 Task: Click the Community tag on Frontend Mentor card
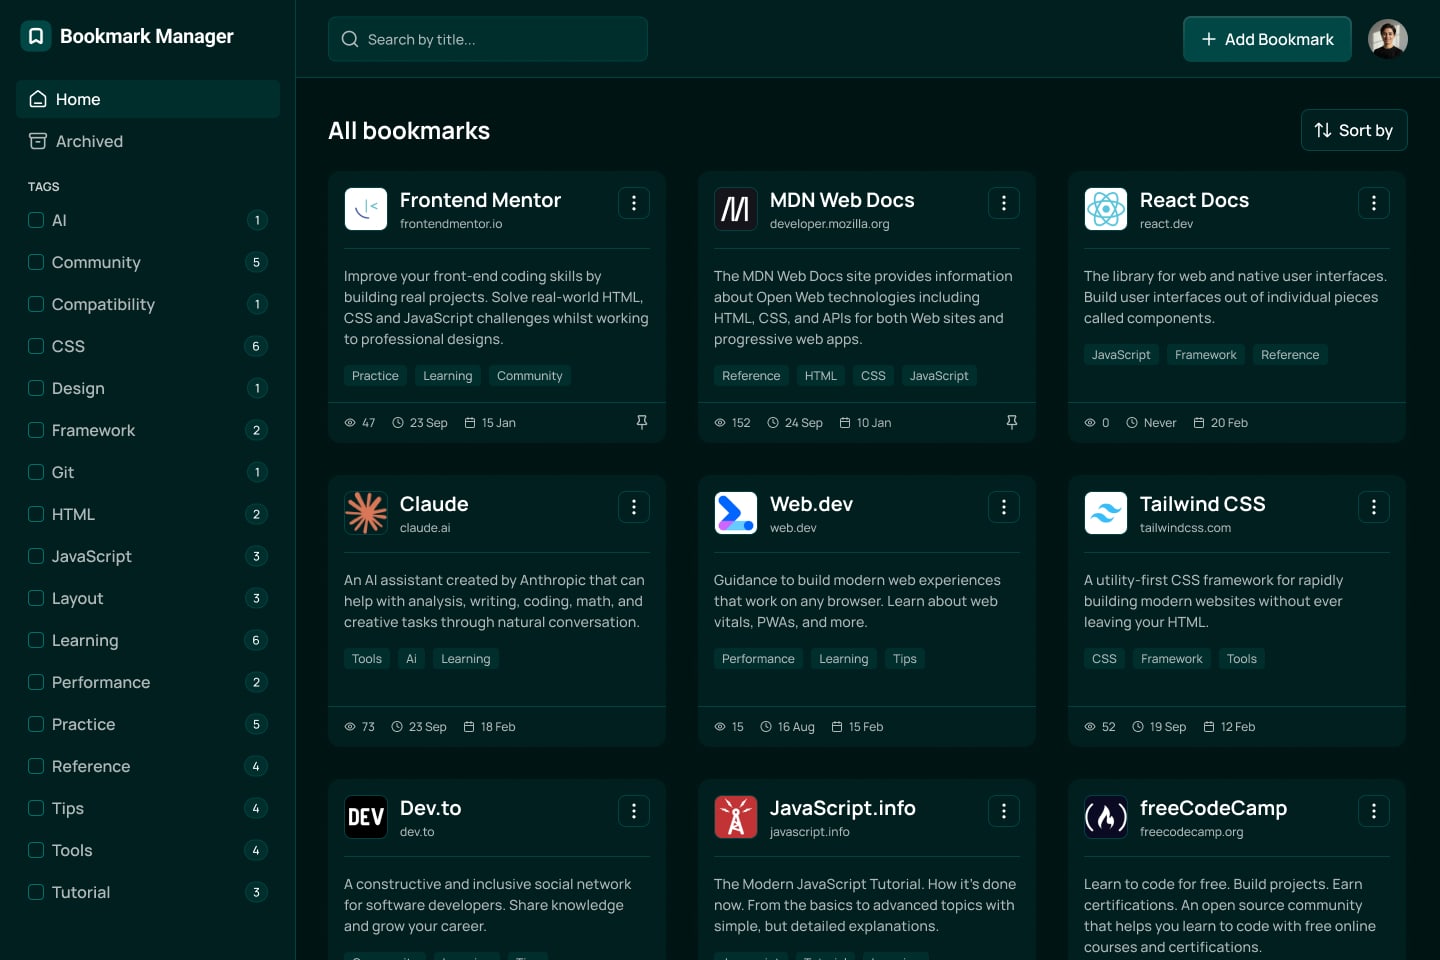coord(530,376)
